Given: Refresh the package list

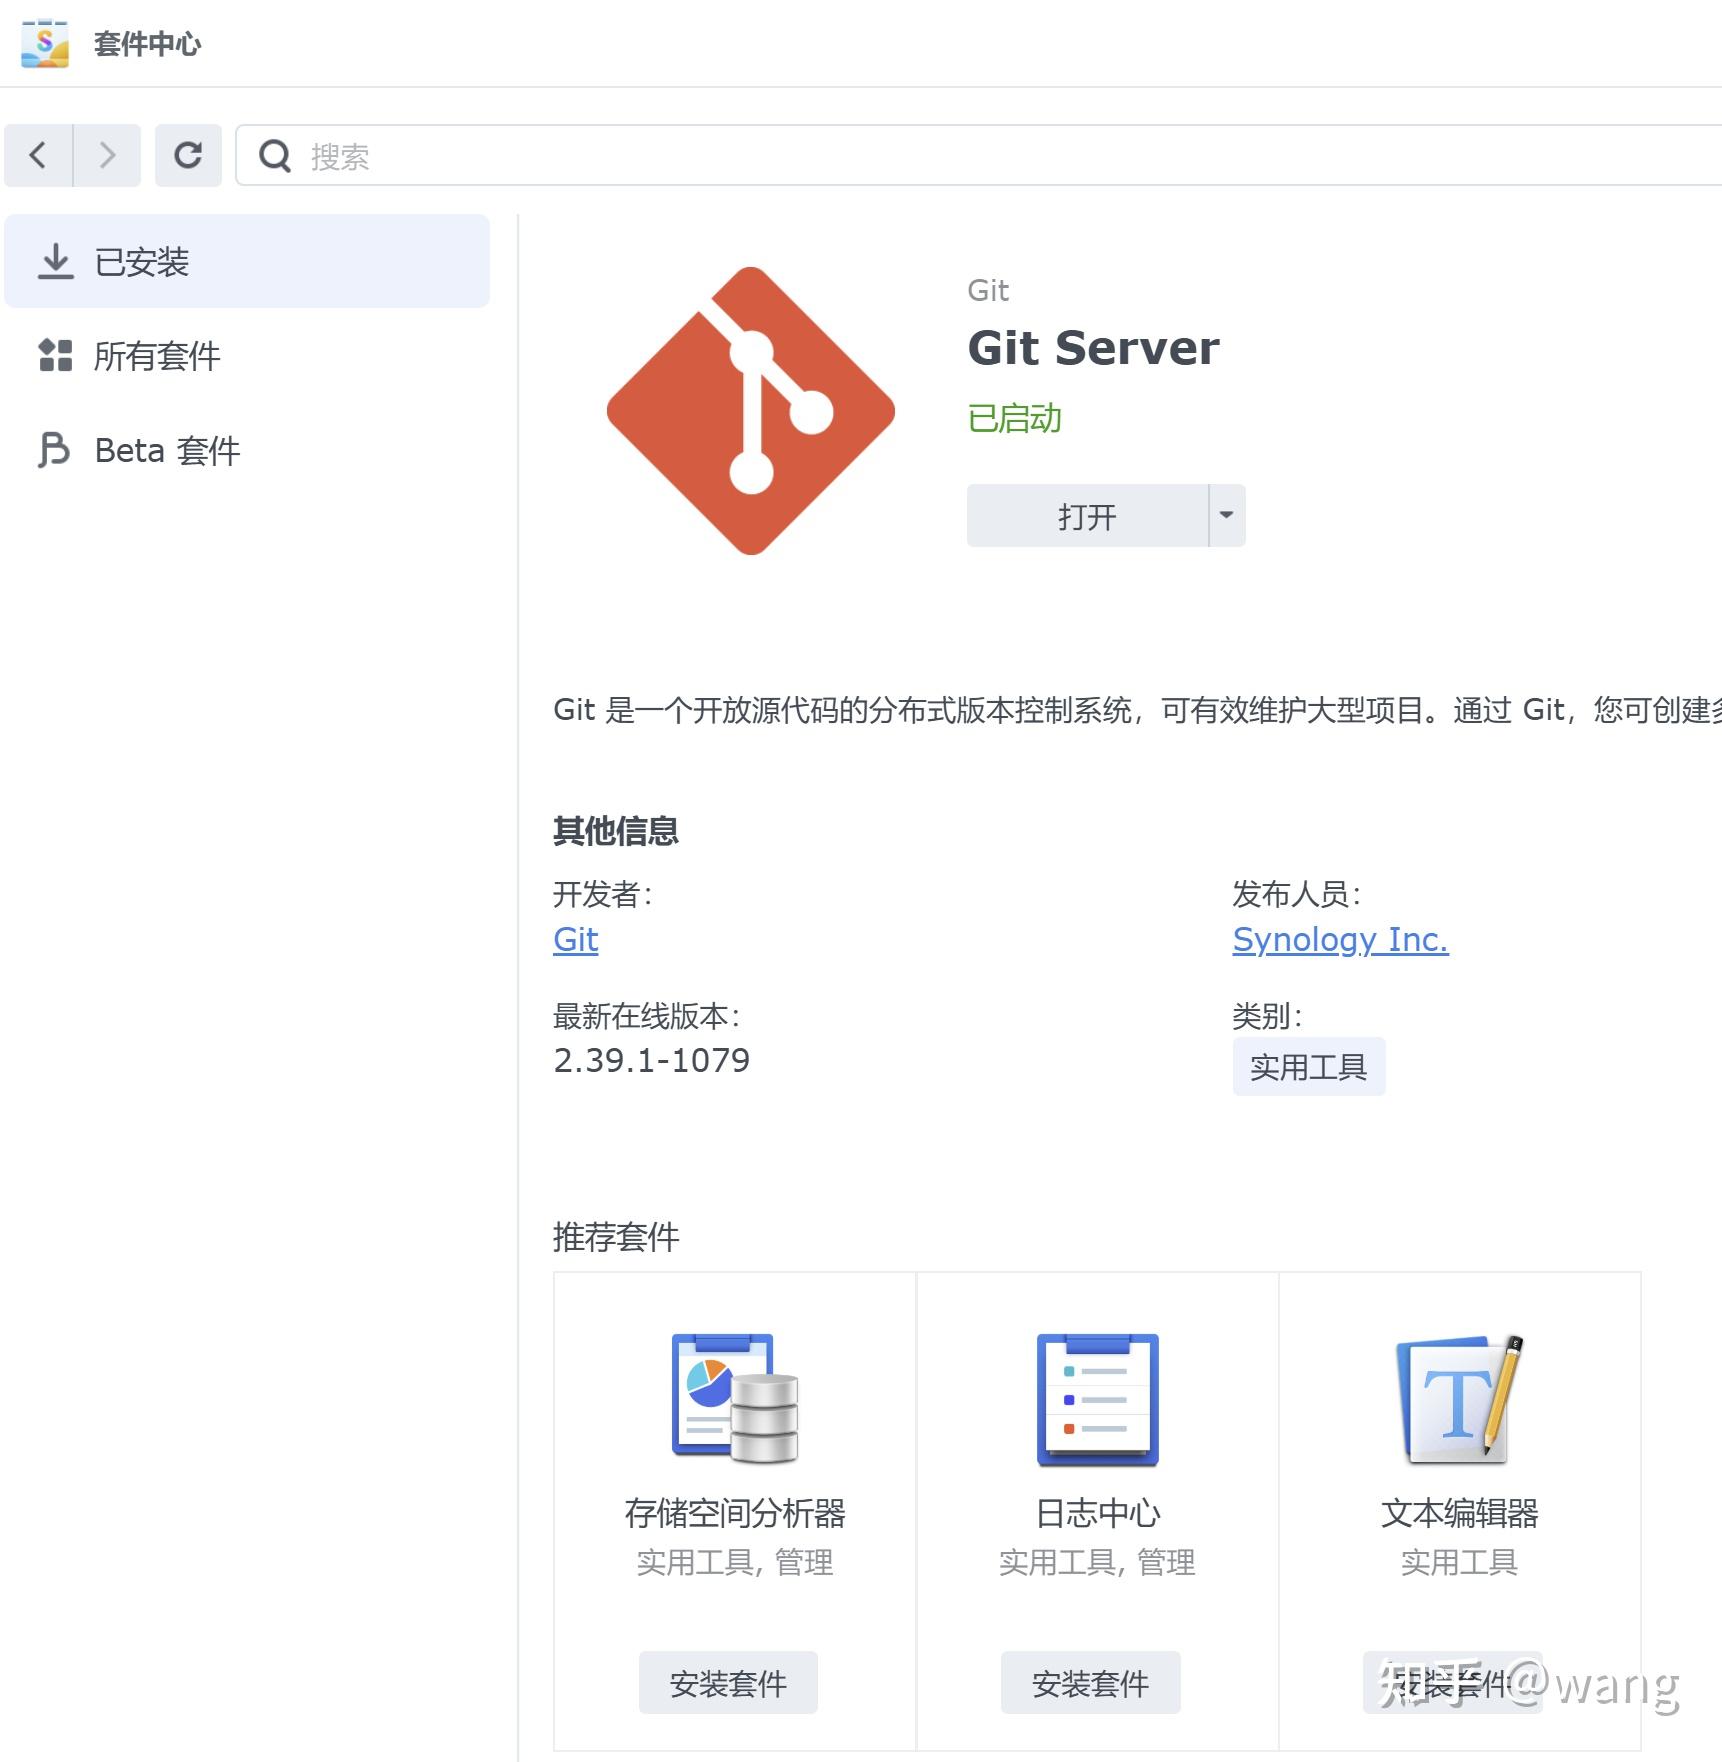Looking at the screenshot, I should (x=189, y=155).
